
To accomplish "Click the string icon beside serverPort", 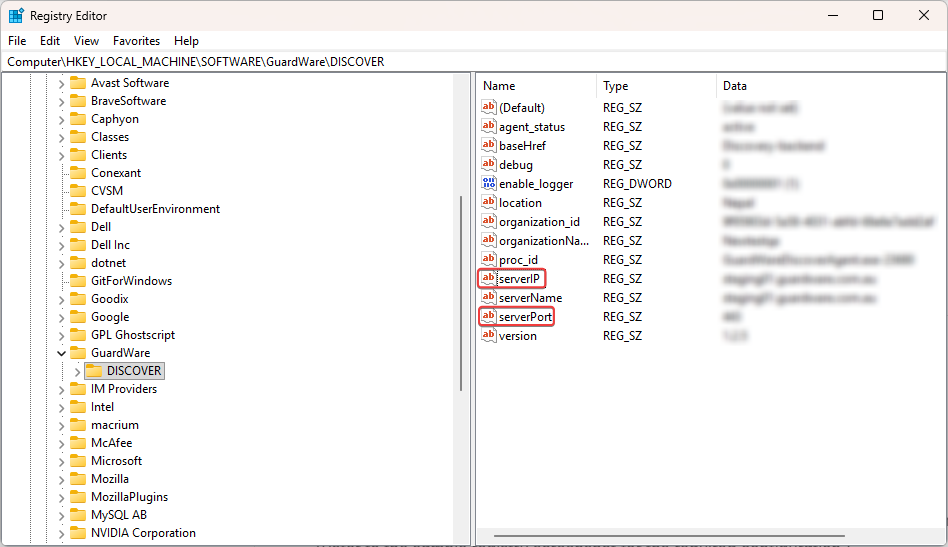I will (x=489, y=317).
